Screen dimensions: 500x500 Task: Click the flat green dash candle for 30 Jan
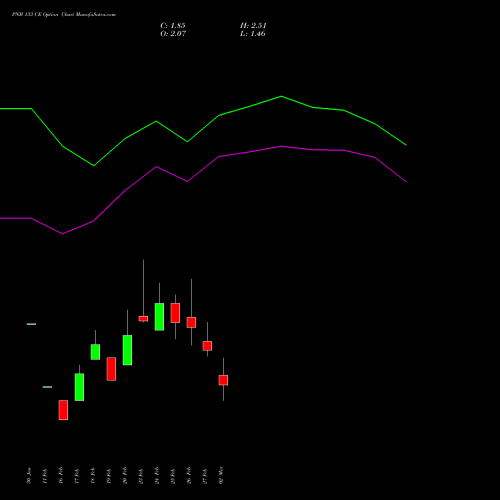[31, 324]
